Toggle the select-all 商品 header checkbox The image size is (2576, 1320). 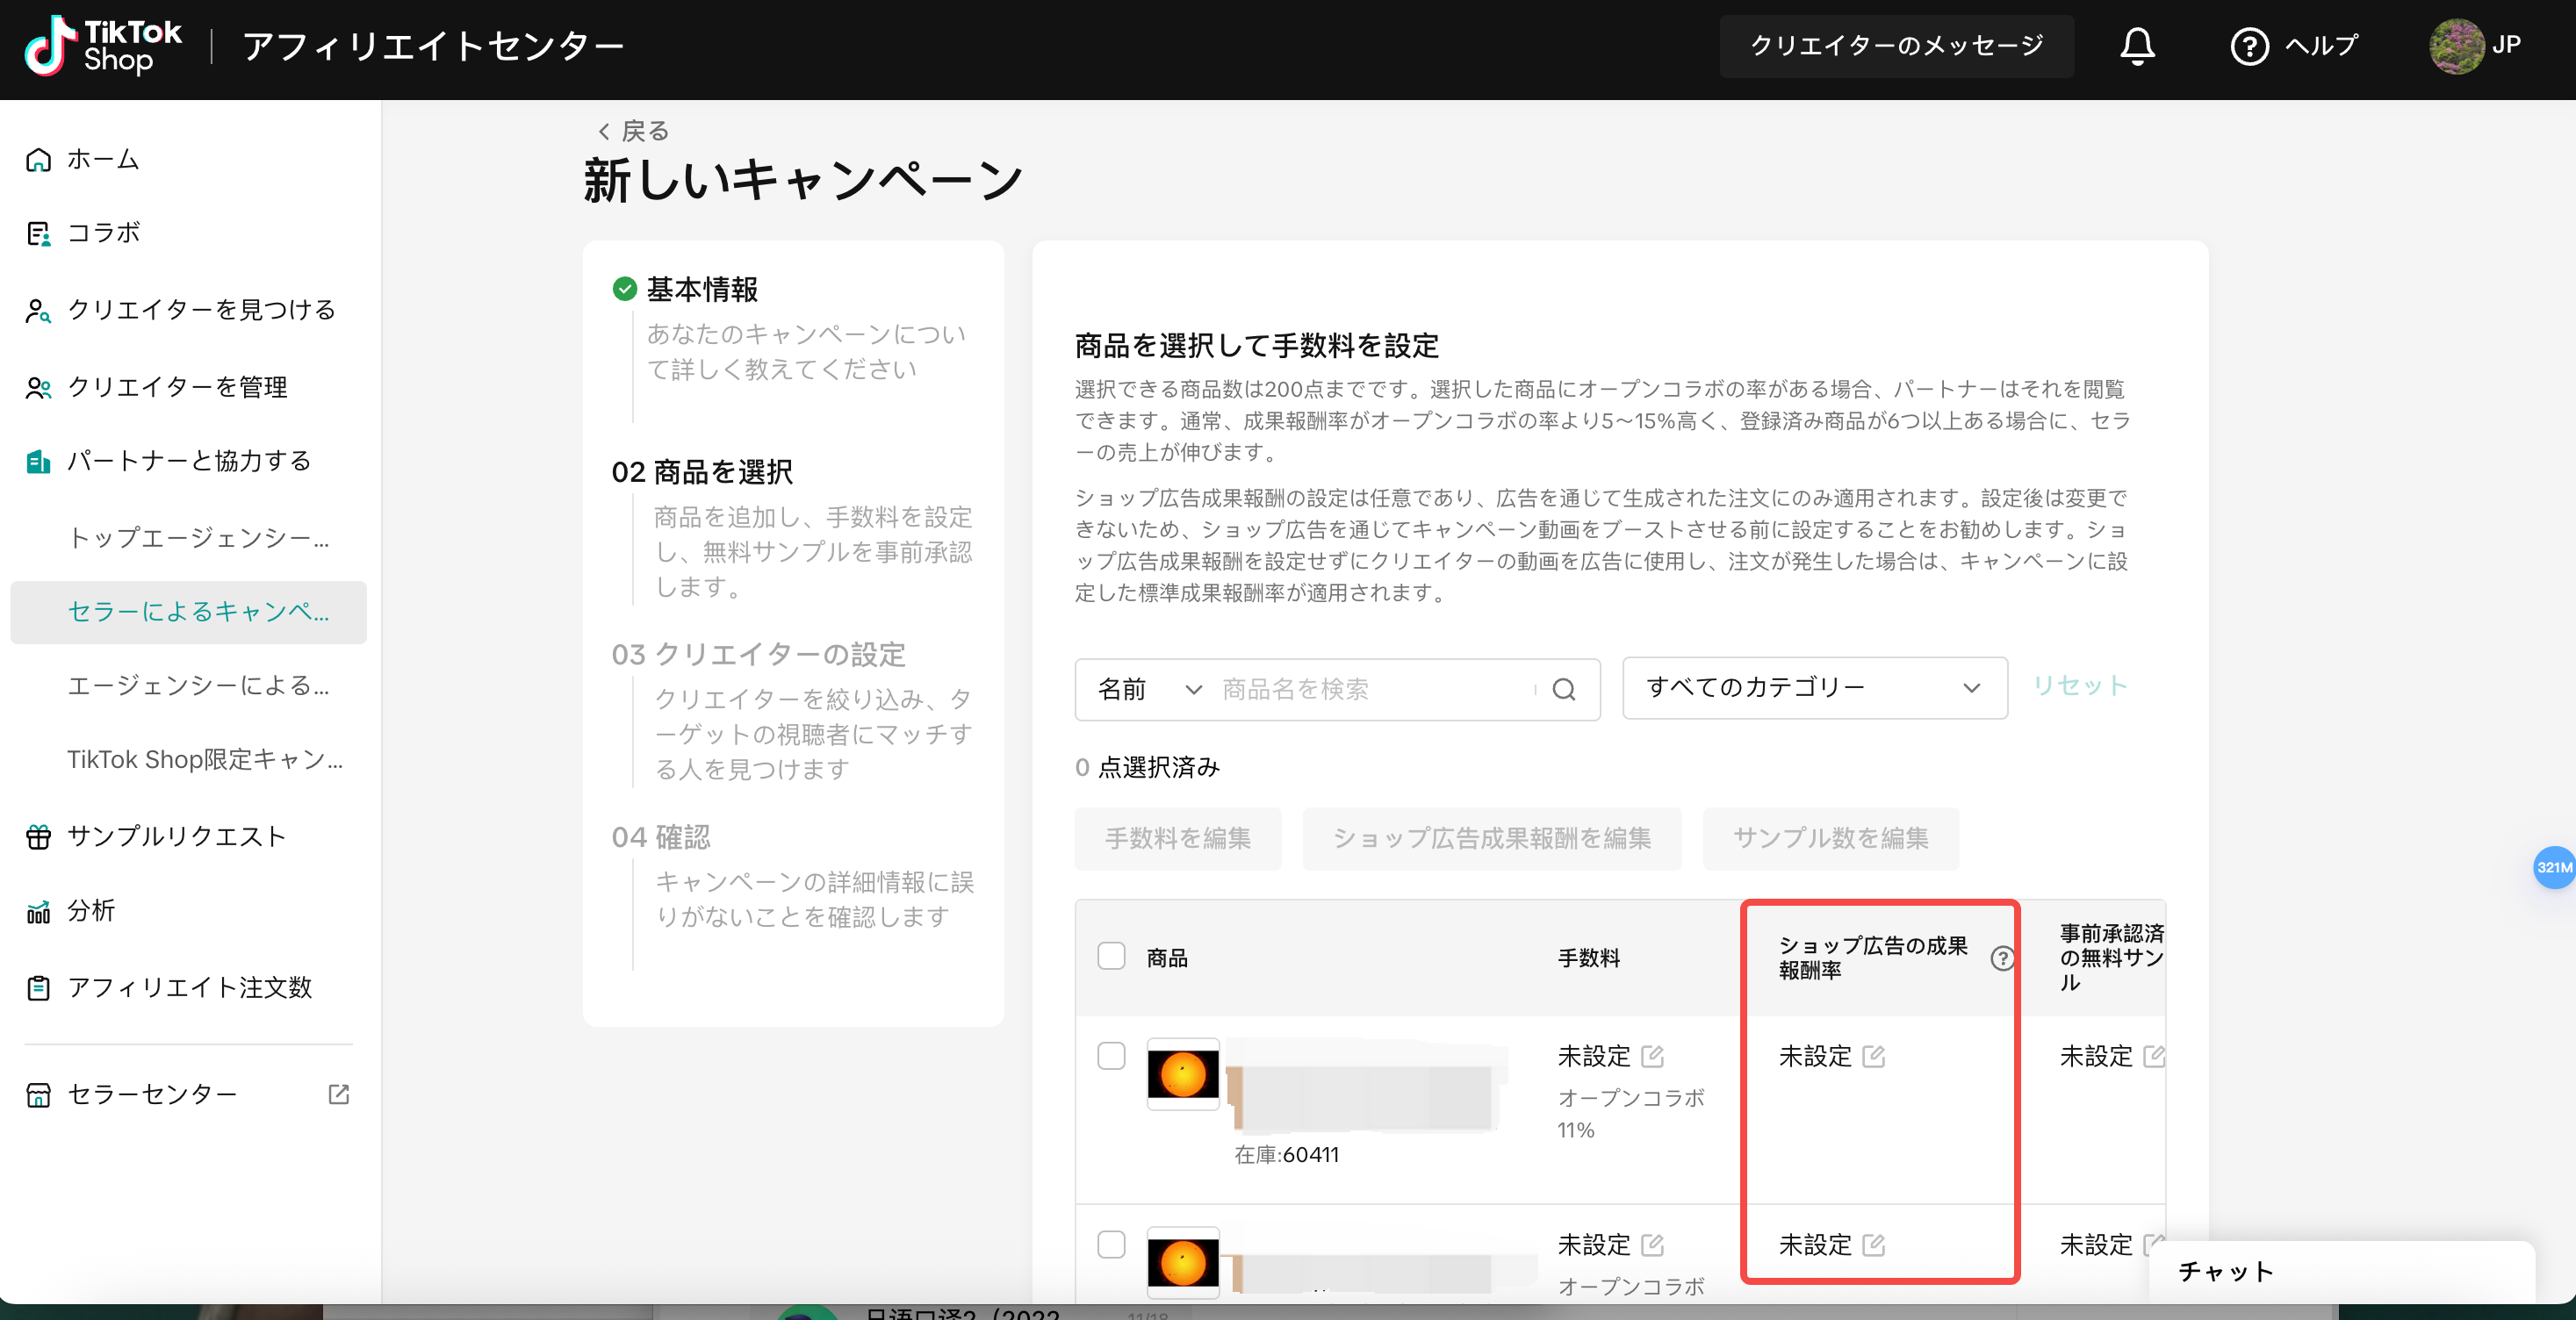coord(1111,956)
